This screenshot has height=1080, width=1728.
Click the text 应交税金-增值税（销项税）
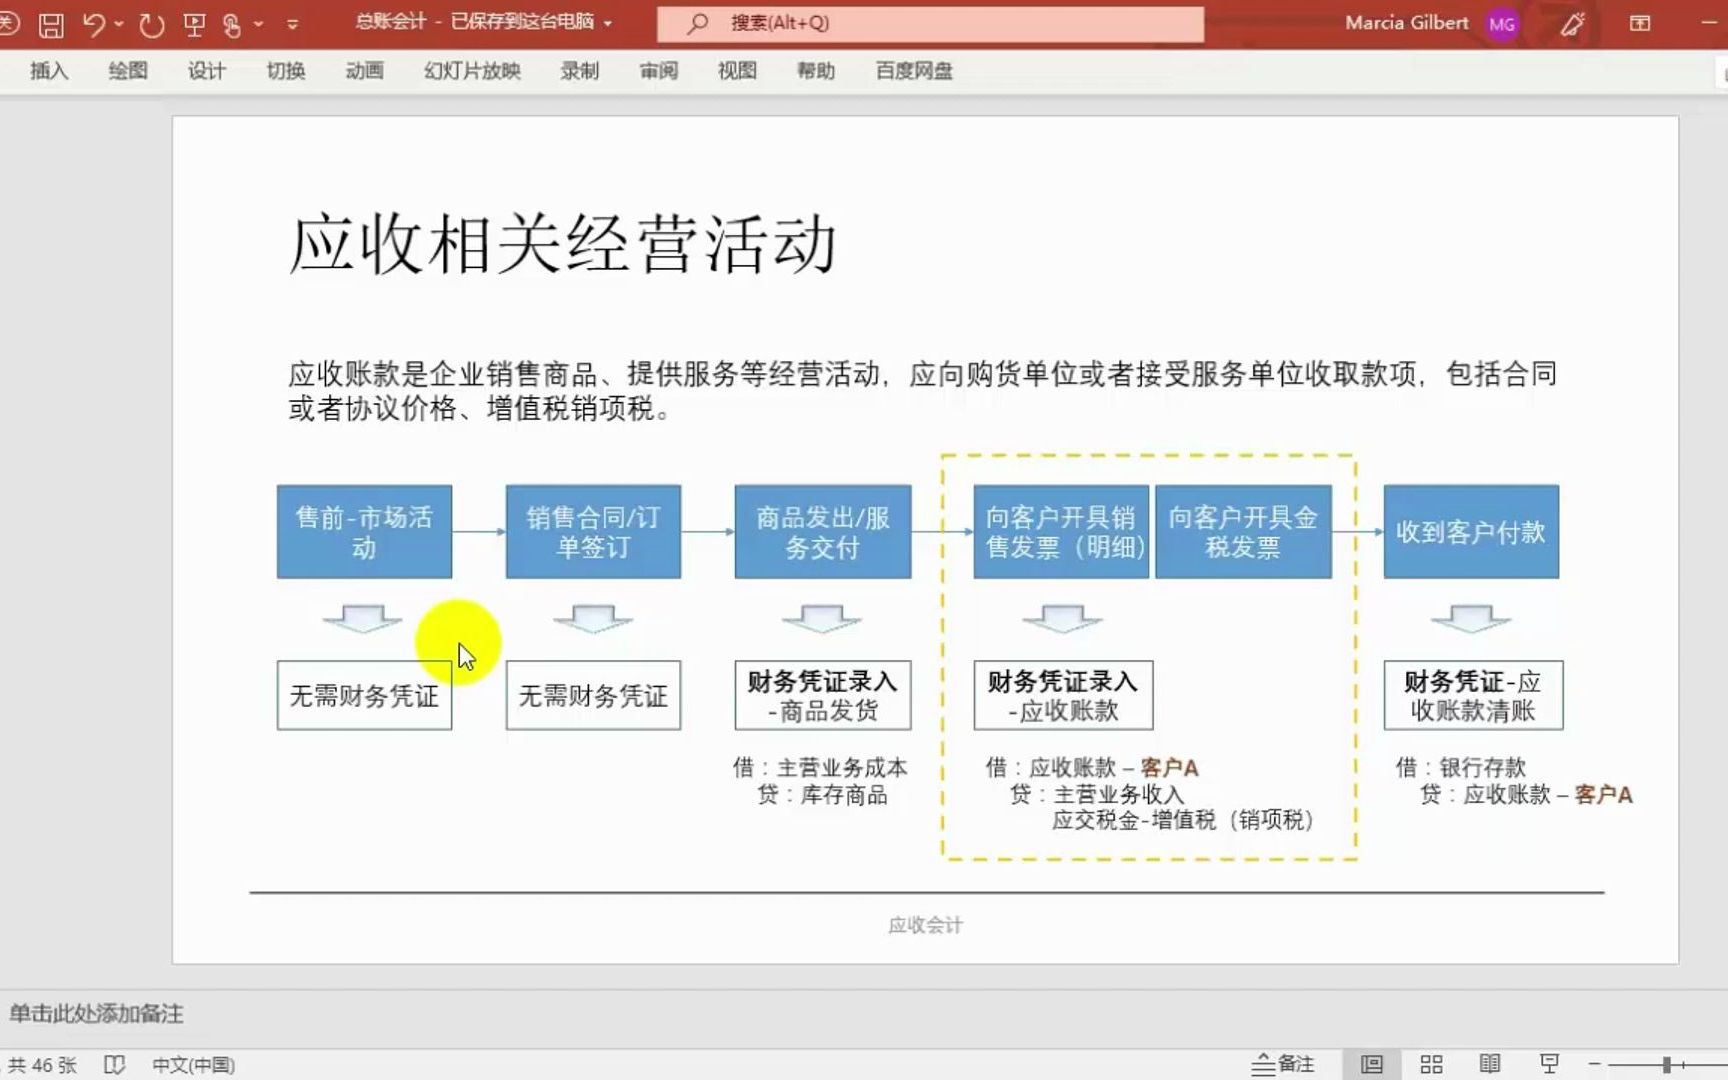[1182, 821]
